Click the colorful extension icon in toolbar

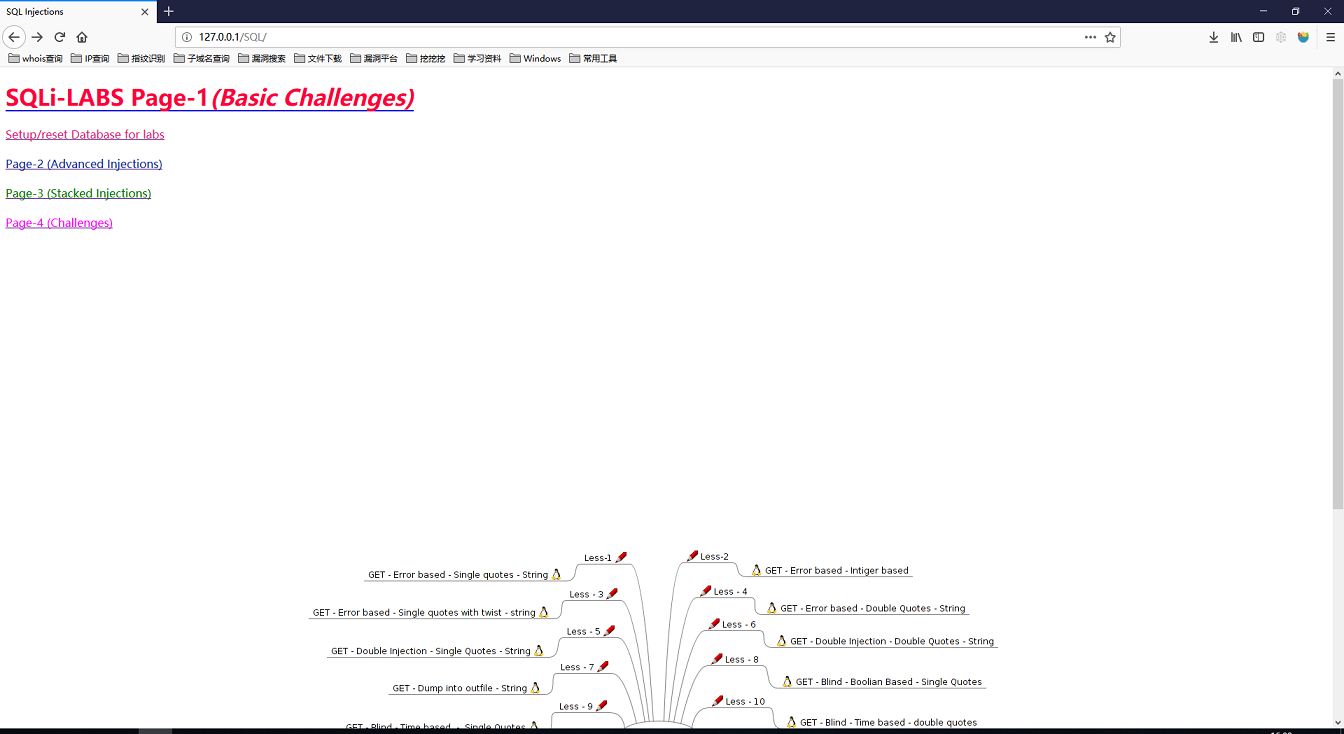pos(1303,37)
